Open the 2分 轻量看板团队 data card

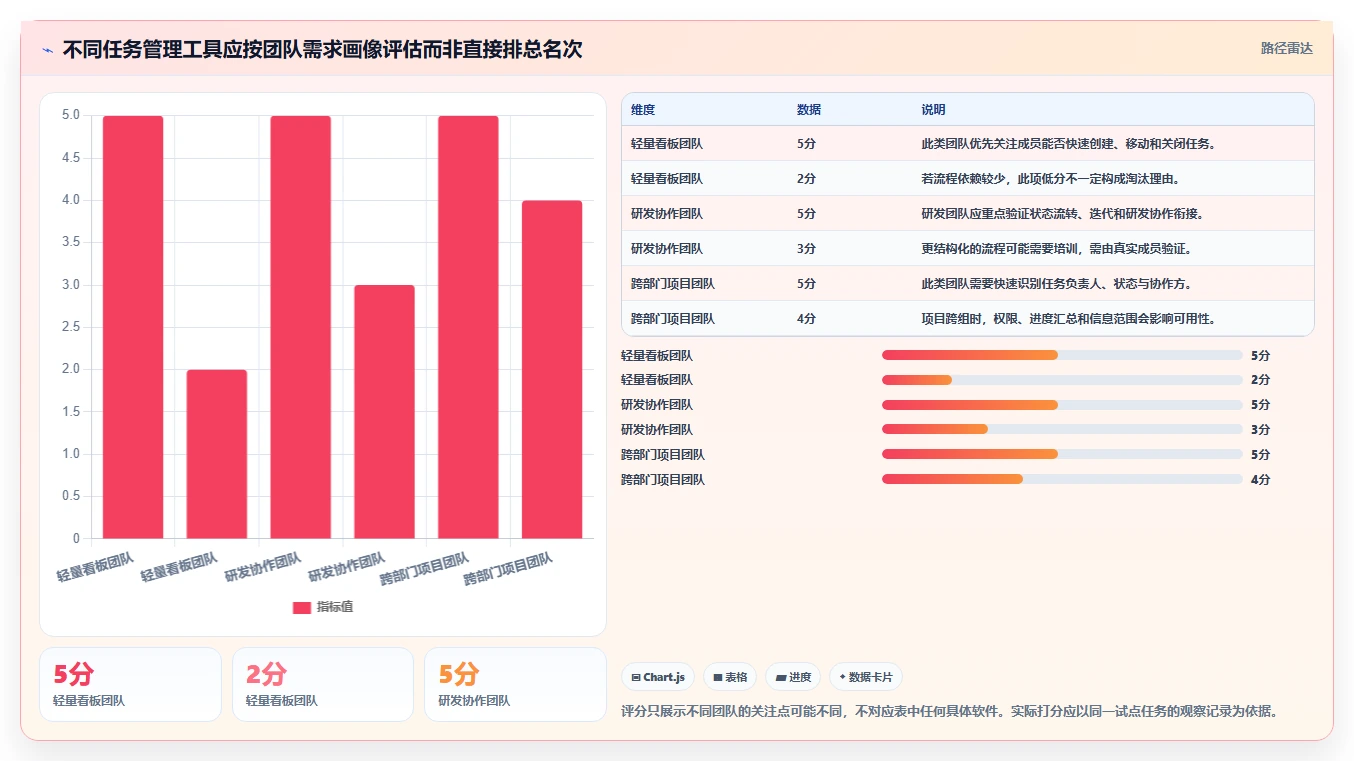coord(323,685)
